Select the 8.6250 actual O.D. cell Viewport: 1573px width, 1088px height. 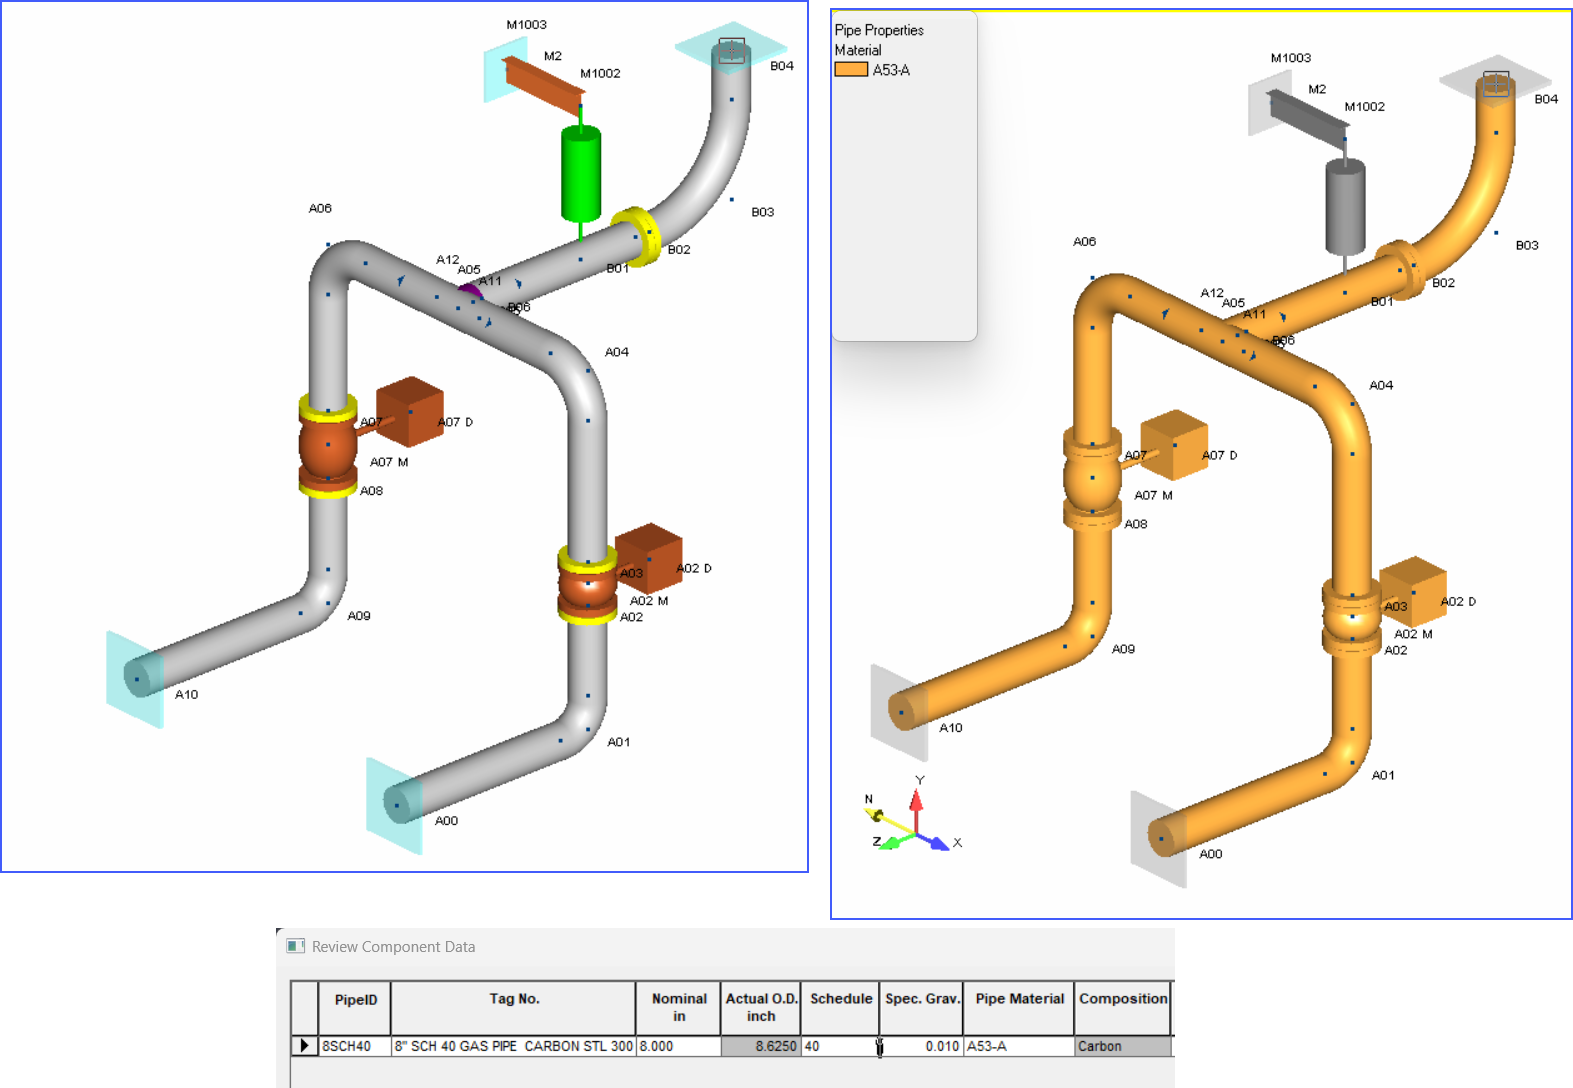click(x=761, y=1046)
